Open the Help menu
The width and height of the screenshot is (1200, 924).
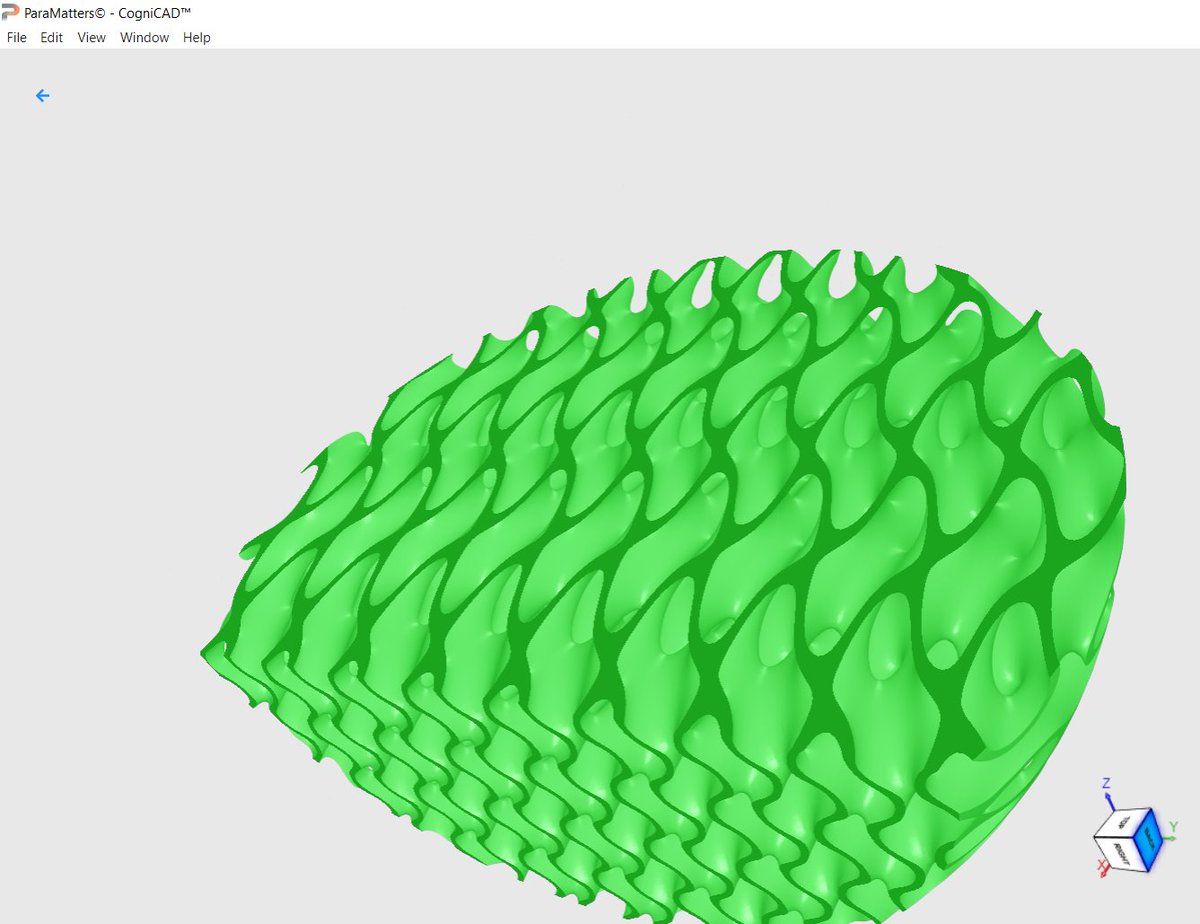[197, 37]
